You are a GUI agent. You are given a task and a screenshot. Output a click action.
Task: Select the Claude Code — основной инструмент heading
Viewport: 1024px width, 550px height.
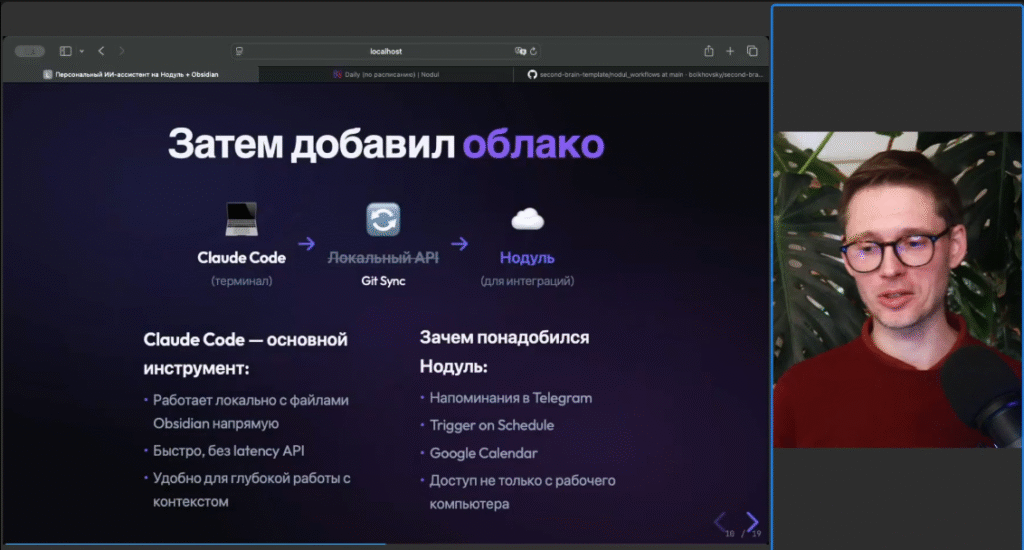pyautogui.click(x=246, y=353)
